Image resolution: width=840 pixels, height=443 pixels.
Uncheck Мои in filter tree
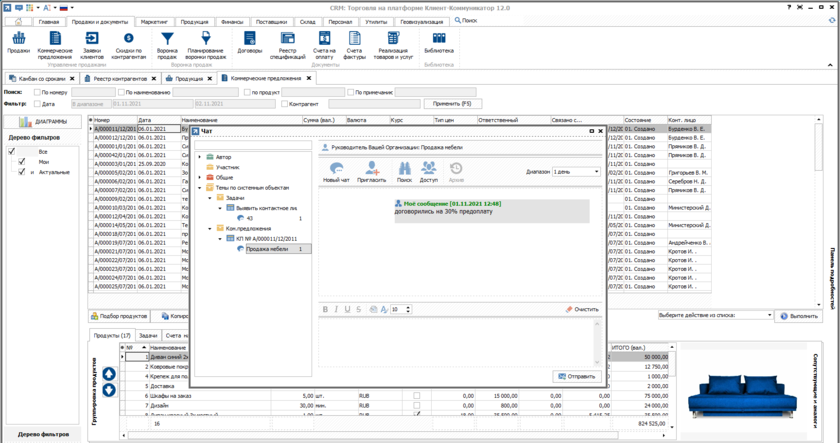(22, 161)
